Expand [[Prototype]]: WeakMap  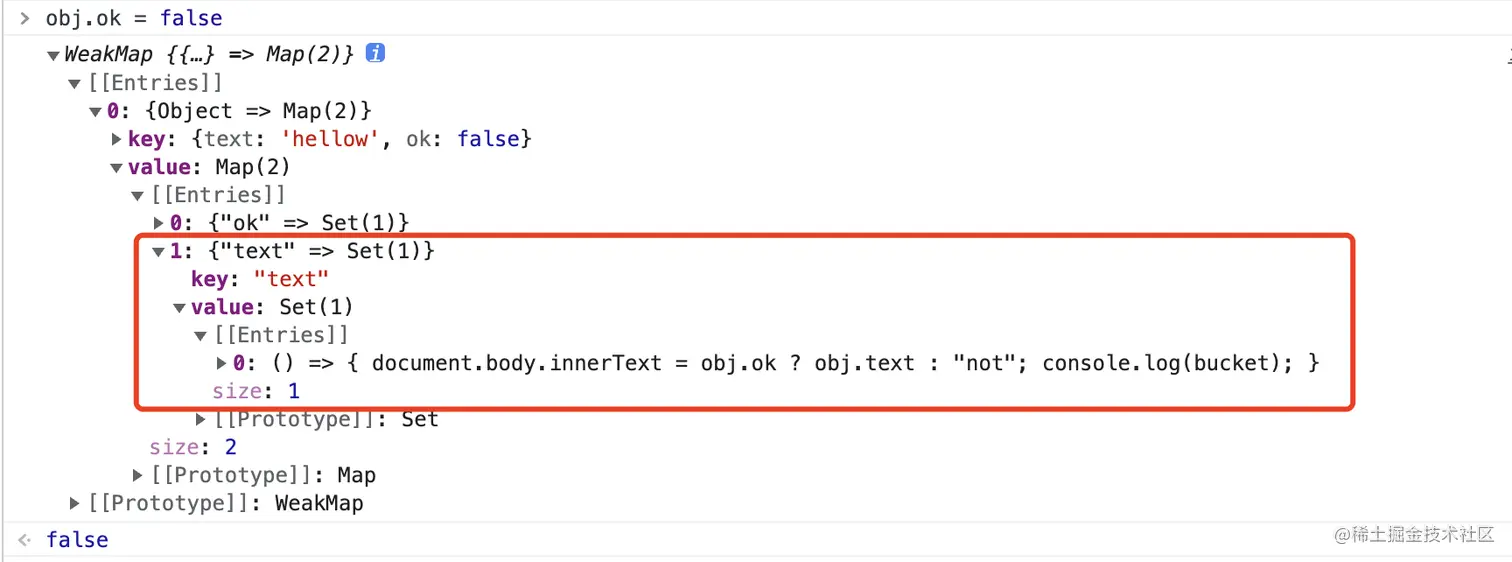coord(75,503)
